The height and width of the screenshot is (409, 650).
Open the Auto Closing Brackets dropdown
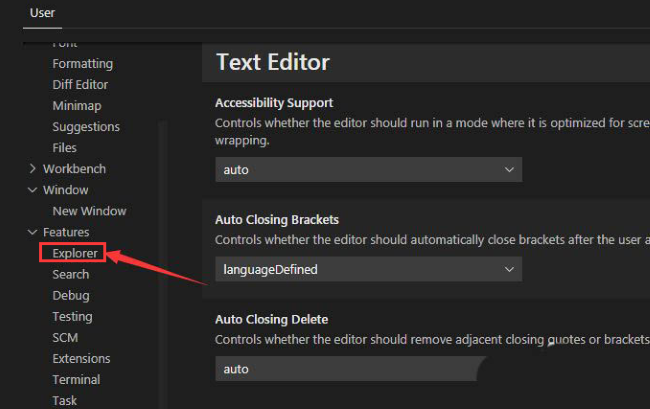pos(368,269)
